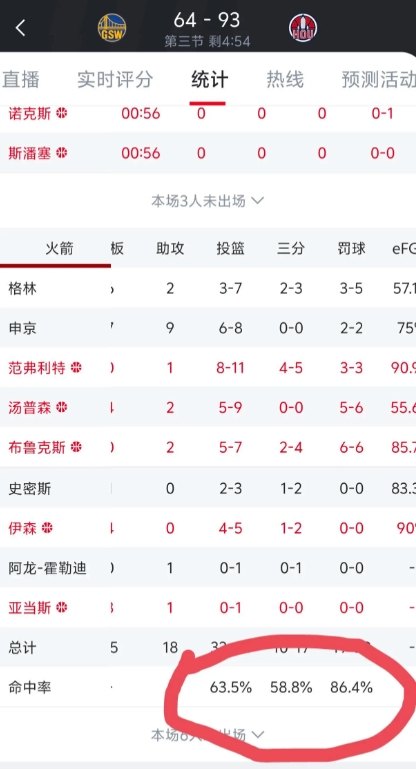Image resolution: width=416 pixels, height=769 pixels.
Task: Tap basketball icon beside 亚当斯
Action: pos(61,608)
